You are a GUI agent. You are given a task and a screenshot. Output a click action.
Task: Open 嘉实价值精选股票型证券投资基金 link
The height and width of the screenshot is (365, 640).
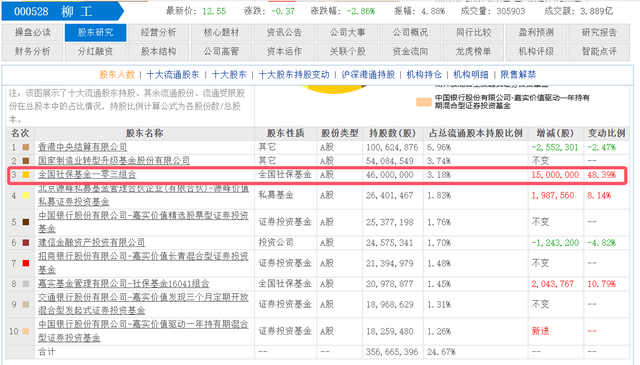click(x=143, y=222)
